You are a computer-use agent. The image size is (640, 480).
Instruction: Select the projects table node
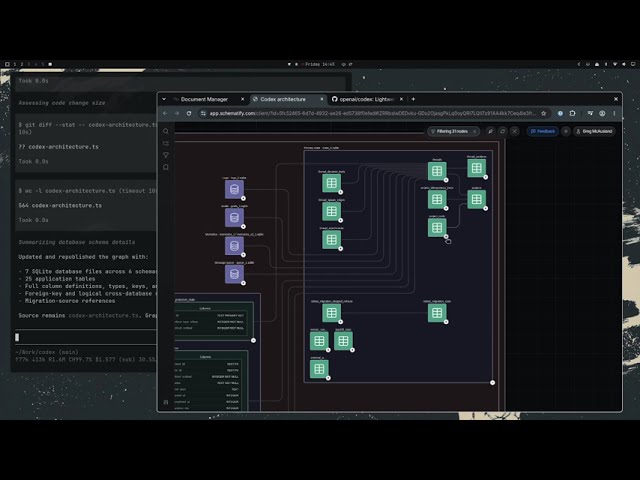[476, 199]
